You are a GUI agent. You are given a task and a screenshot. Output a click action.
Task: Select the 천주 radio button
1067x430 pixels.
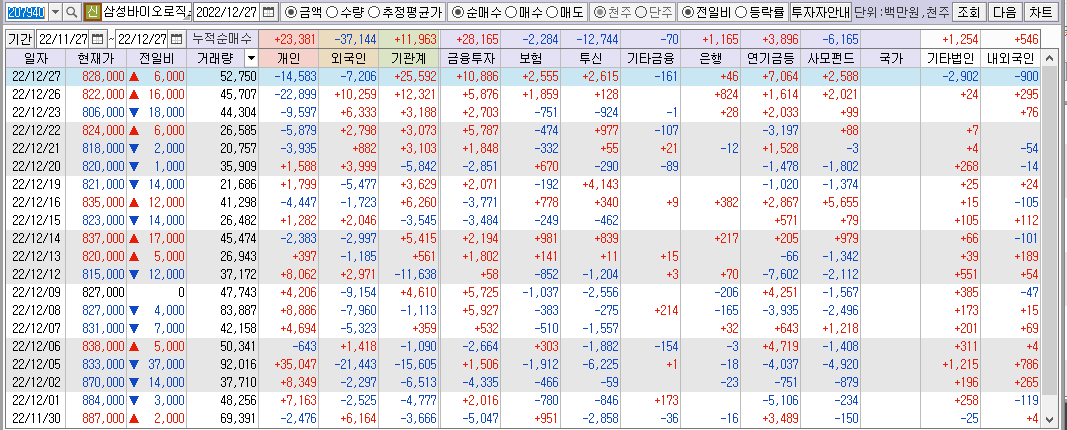click(x=599, y=12)
